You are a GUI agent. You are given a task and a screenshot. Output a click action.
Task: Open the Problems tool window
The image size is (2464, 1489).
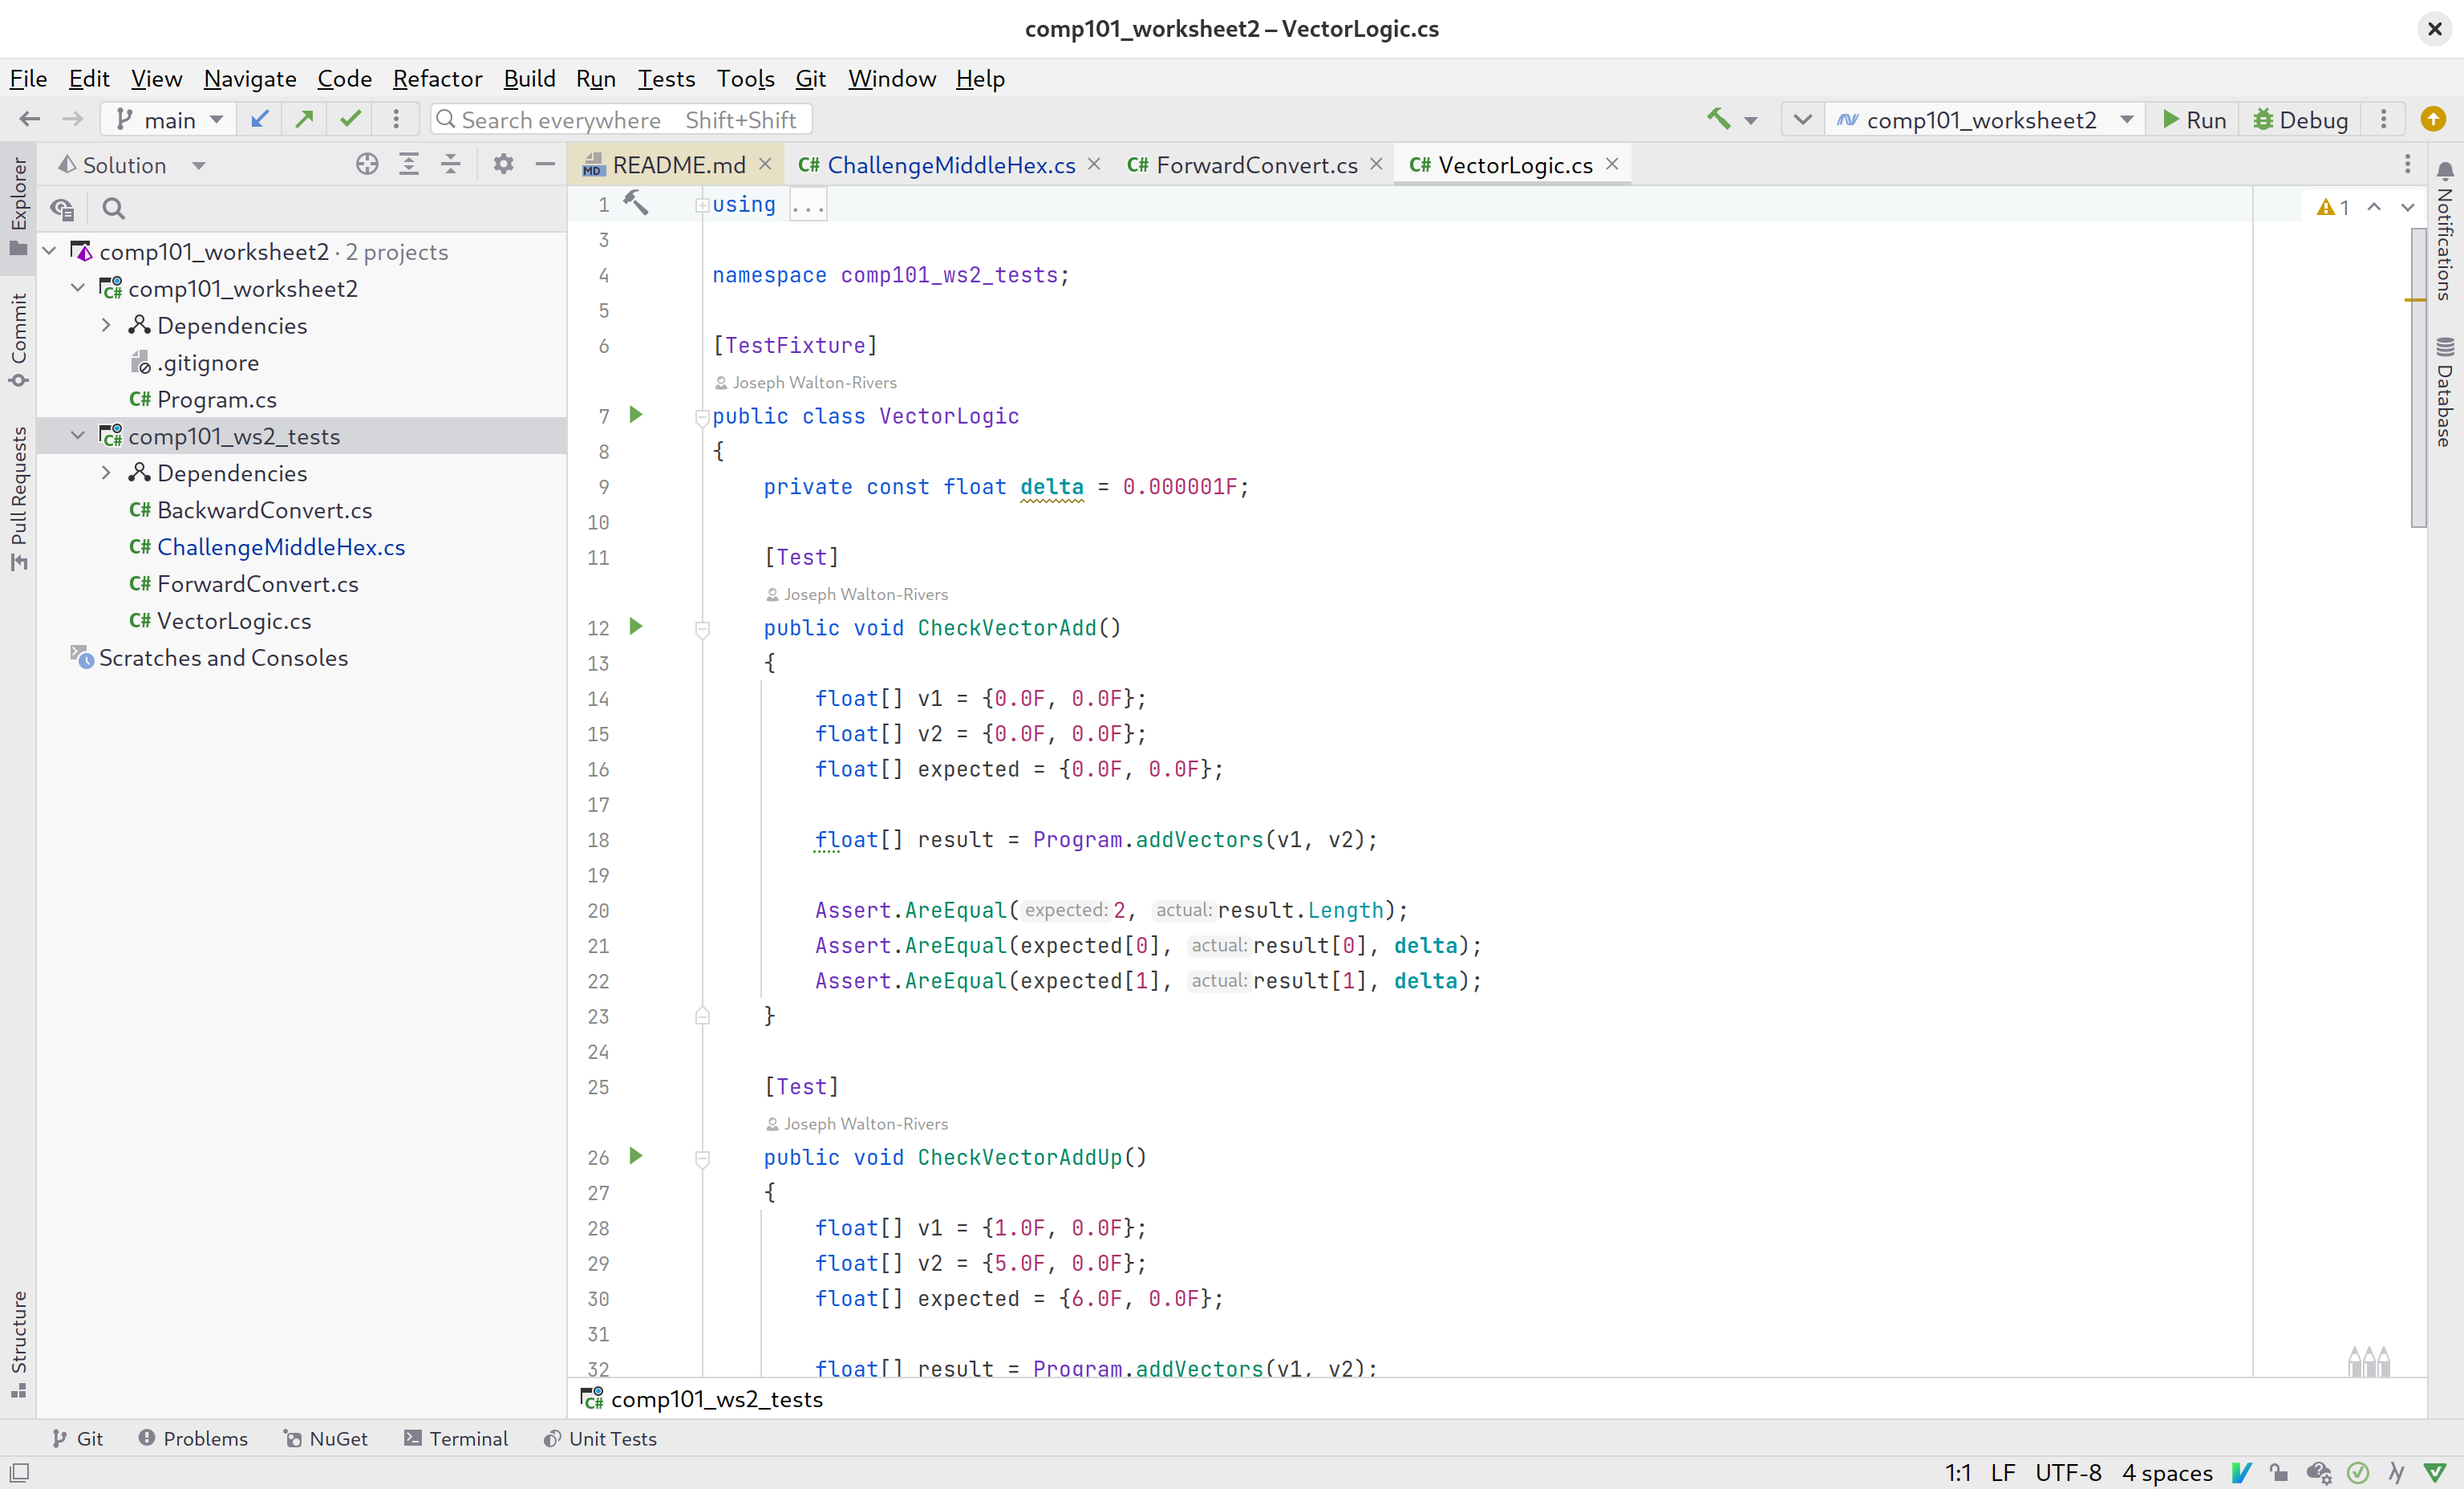coord(193,1438)
